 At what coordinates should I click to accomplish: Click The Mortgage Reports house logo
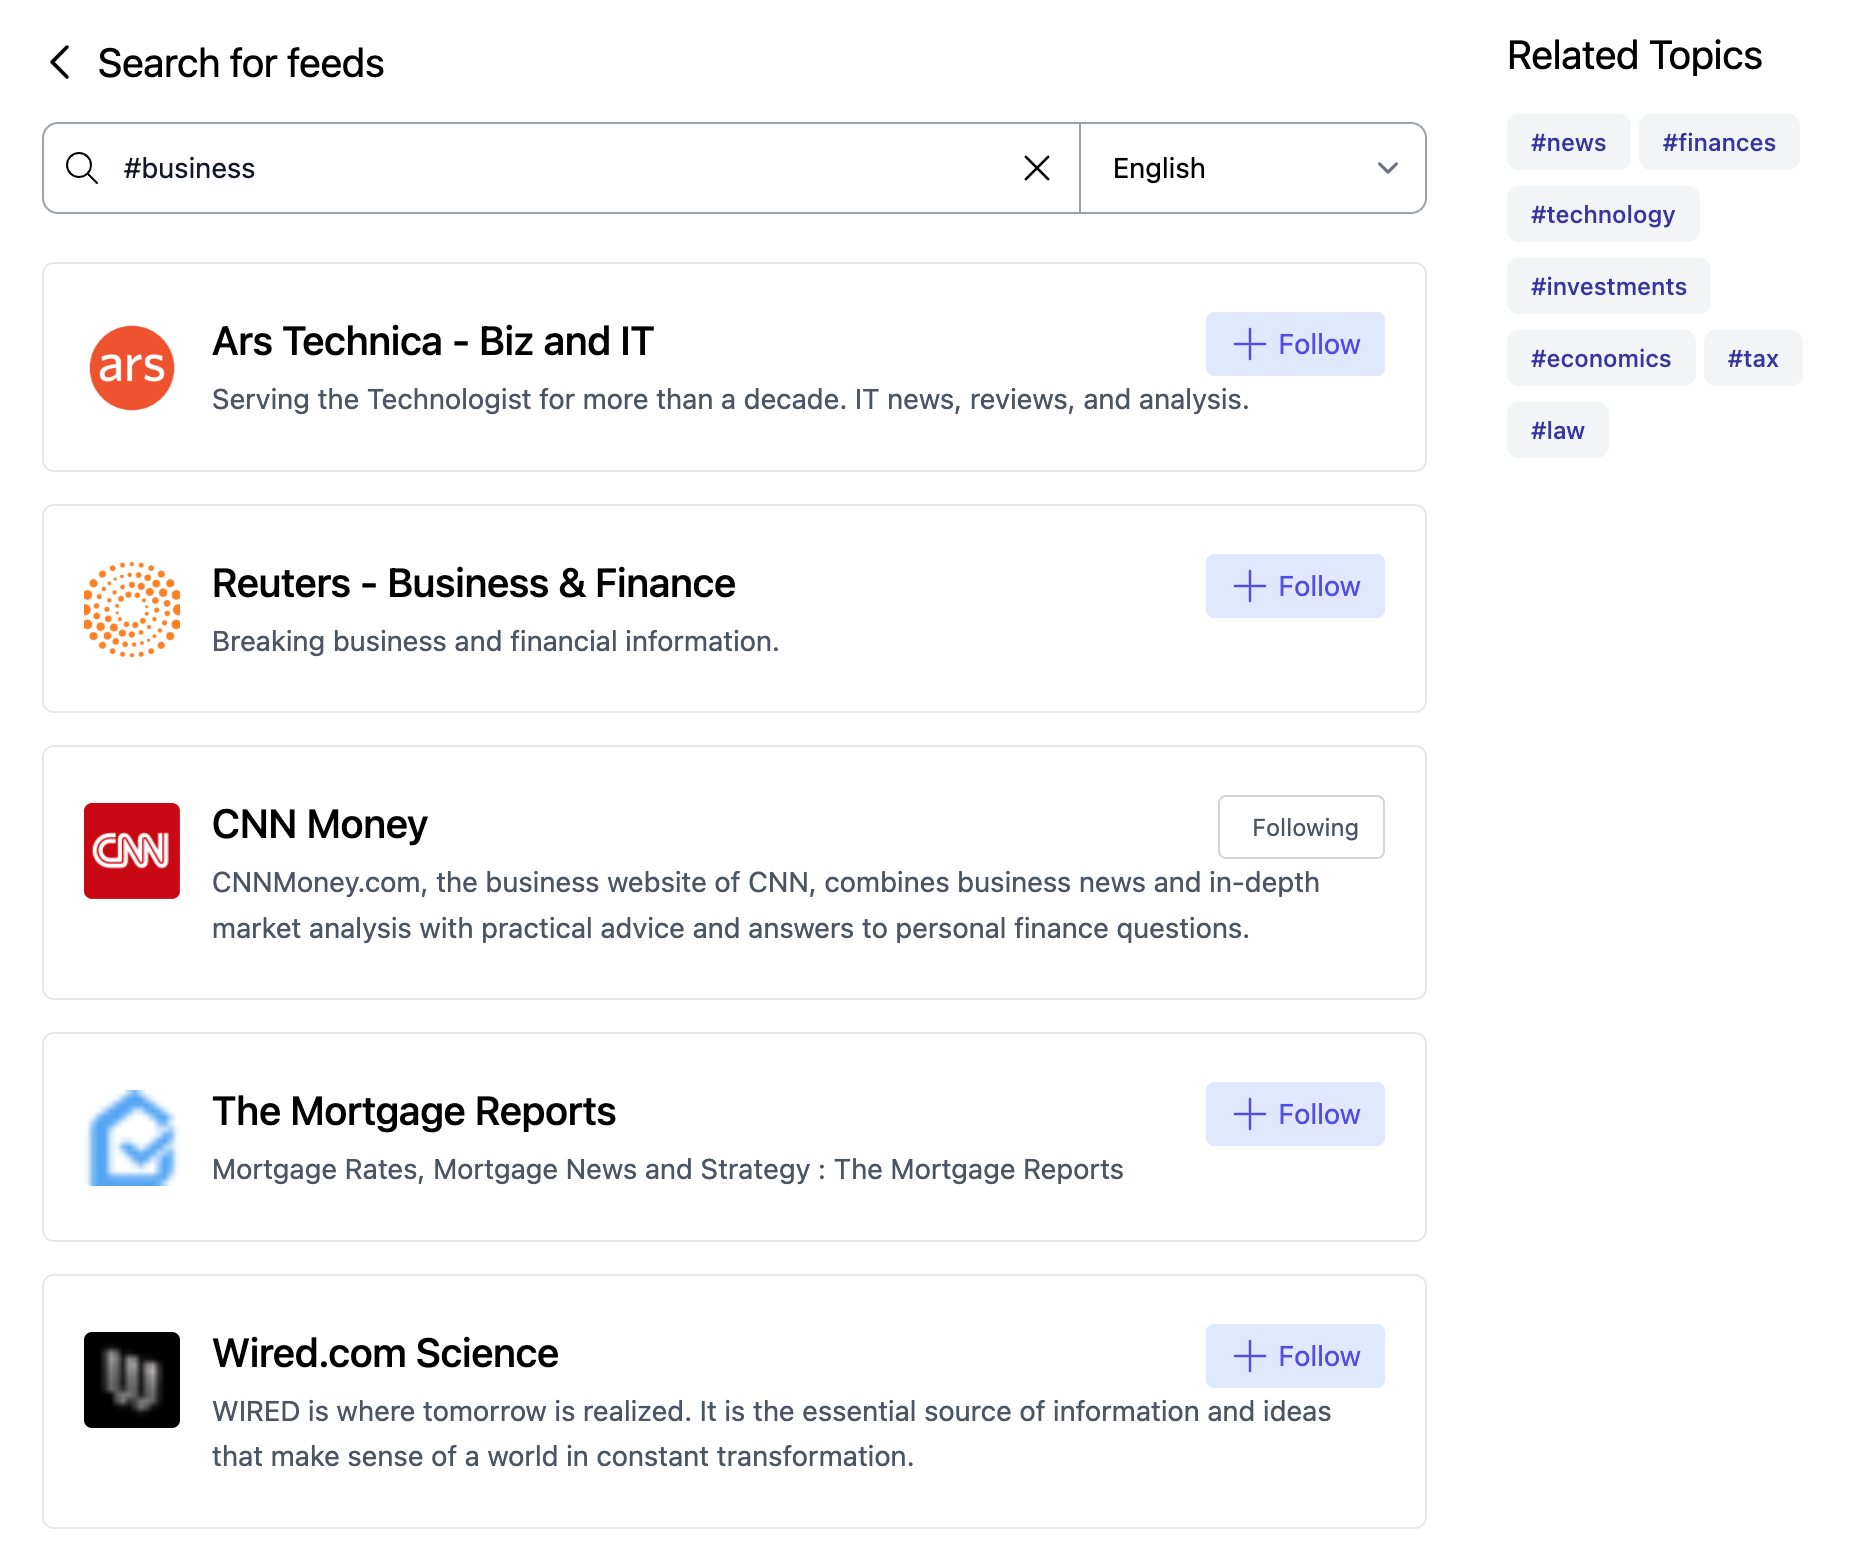click(x=132, y=1138)
